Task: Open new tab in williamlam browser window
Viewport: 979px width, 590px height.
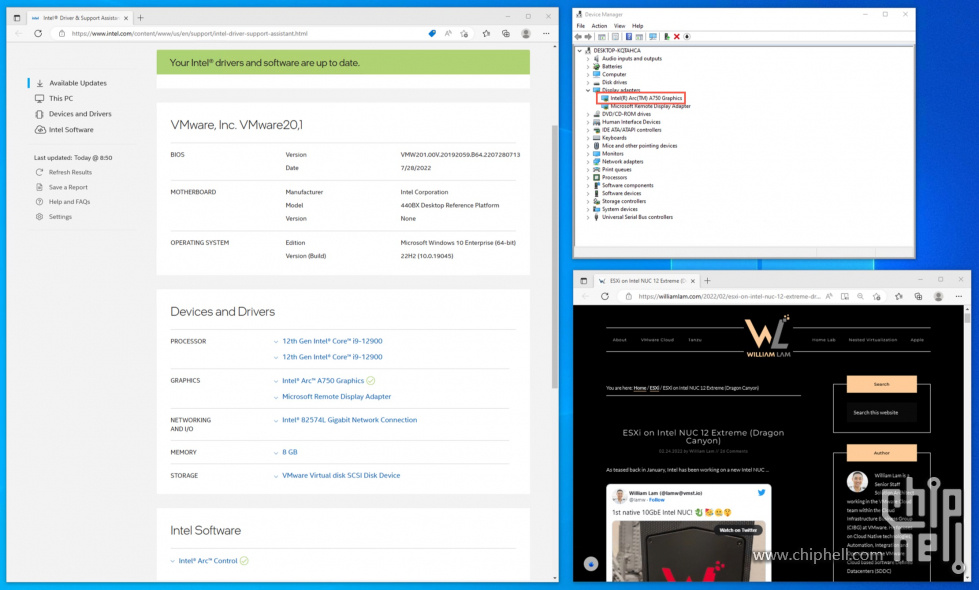Action: pos(707,281)
